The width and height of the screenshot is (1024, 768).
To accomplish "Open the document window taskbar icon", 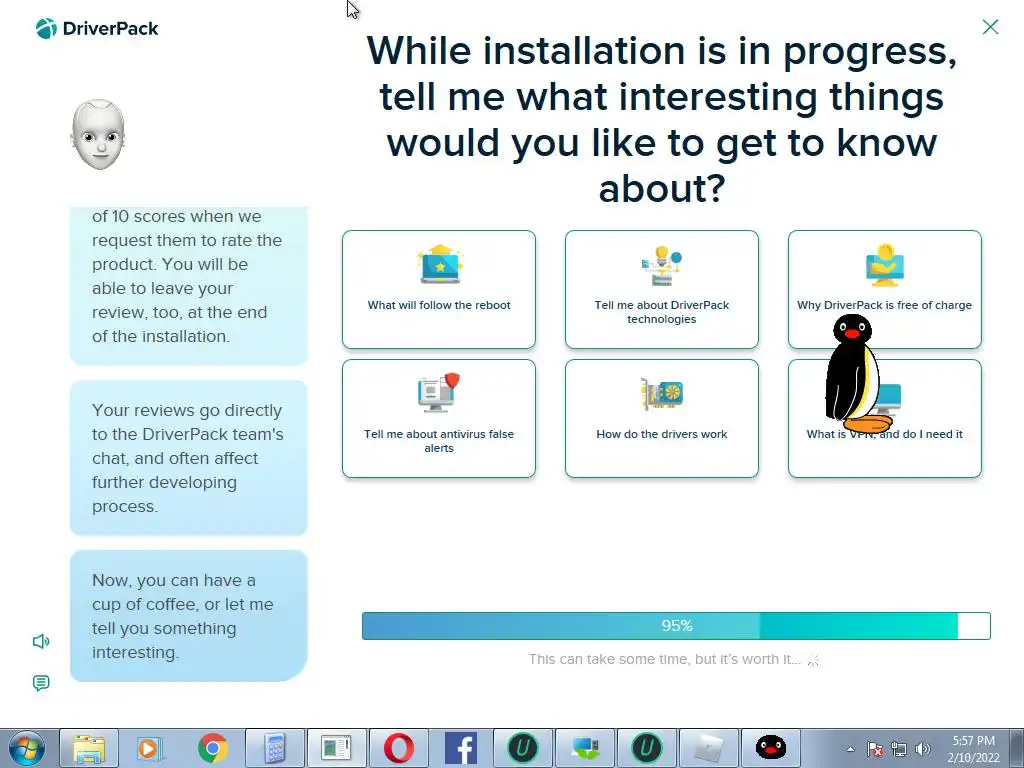I will click(336, 748).
